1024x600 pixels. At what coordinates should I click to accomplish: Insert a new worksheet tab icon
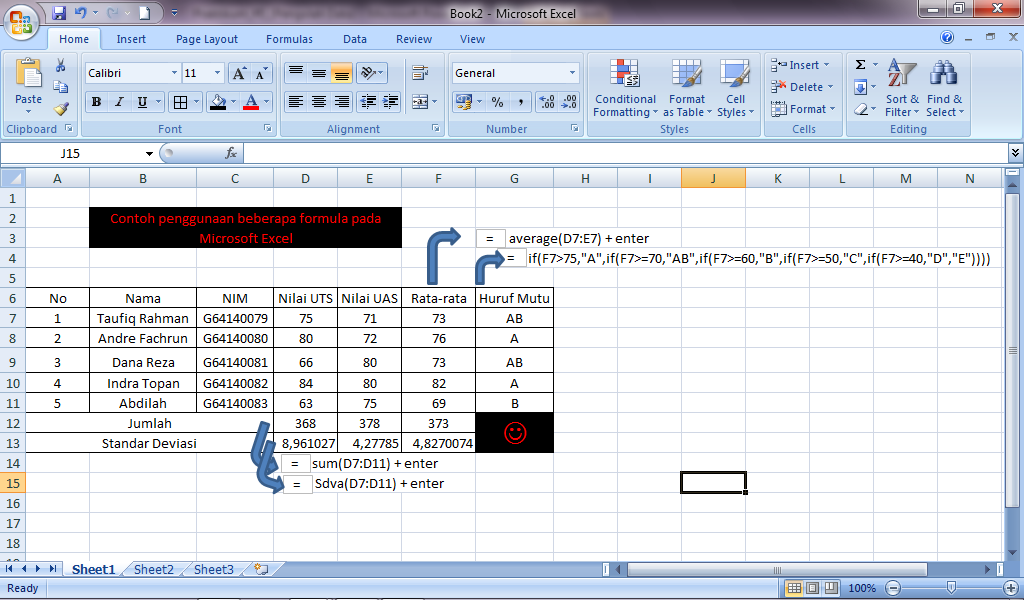coord(261,569)
